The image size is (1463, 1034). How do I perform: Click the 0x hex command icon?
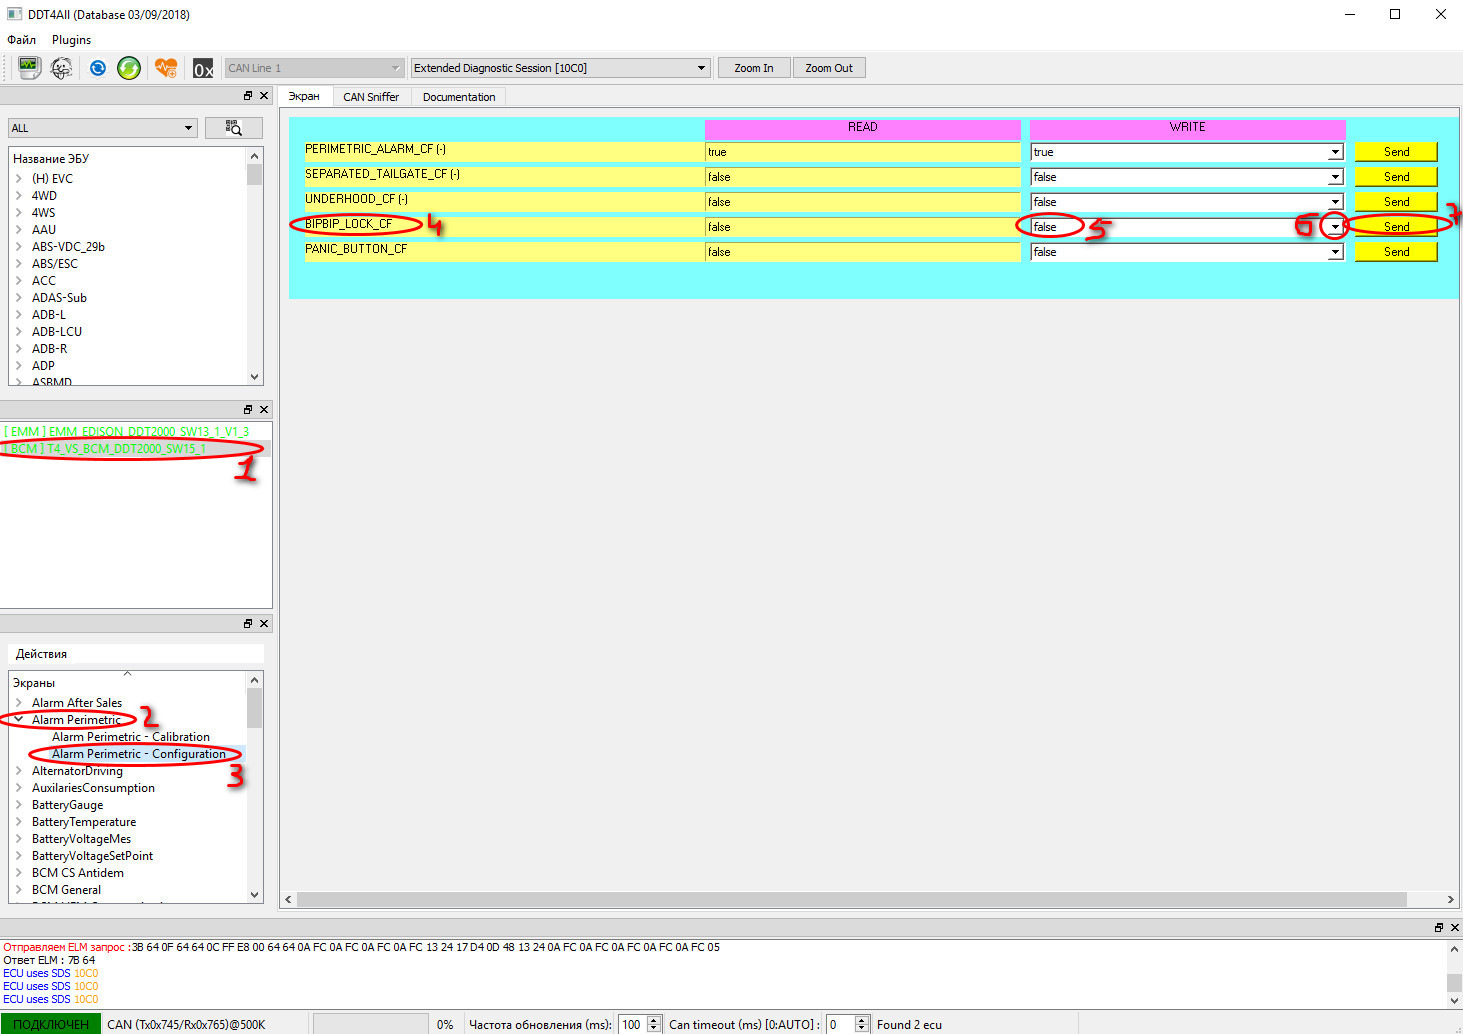tap(203, 68)
